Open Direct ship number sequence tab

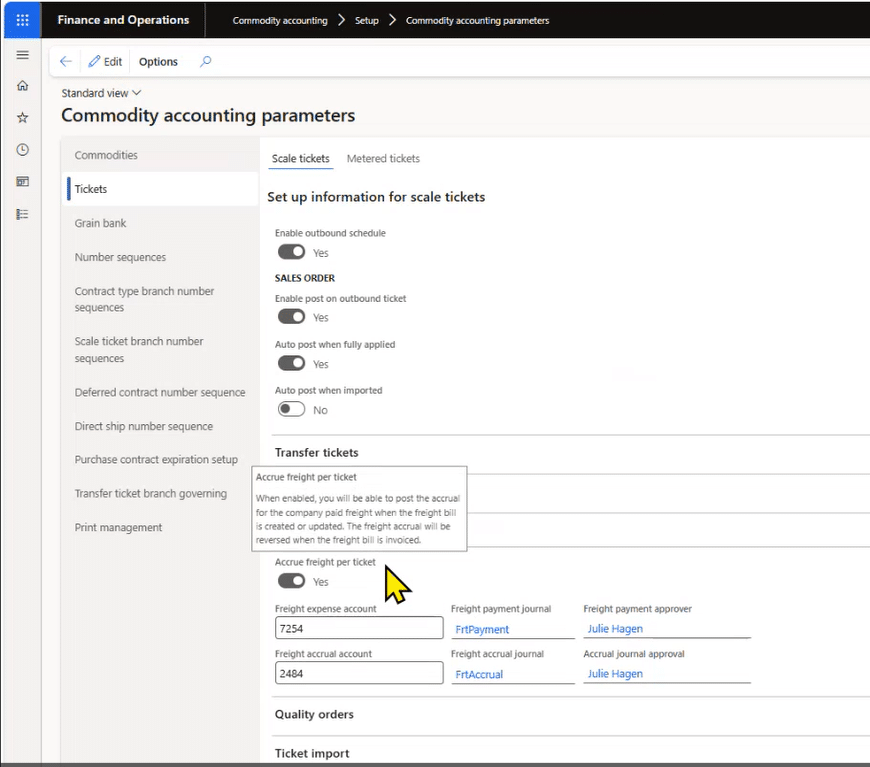160,426
